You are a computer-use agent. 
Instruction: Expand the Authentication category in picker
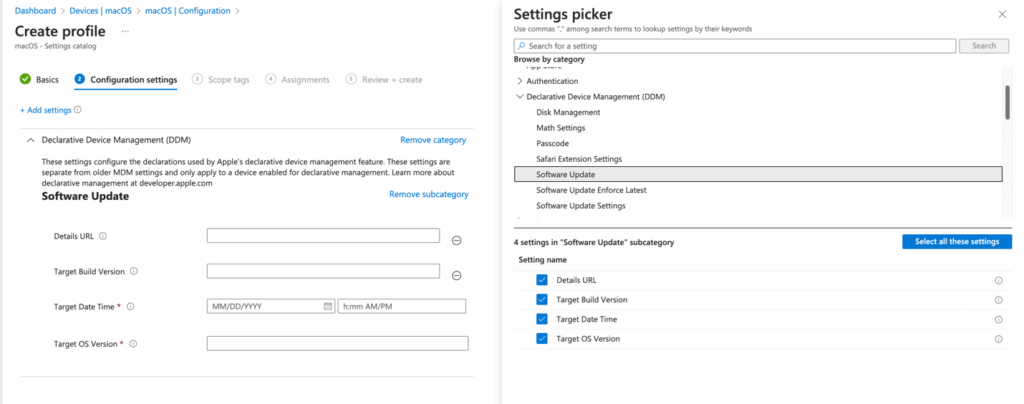(519, 80)
